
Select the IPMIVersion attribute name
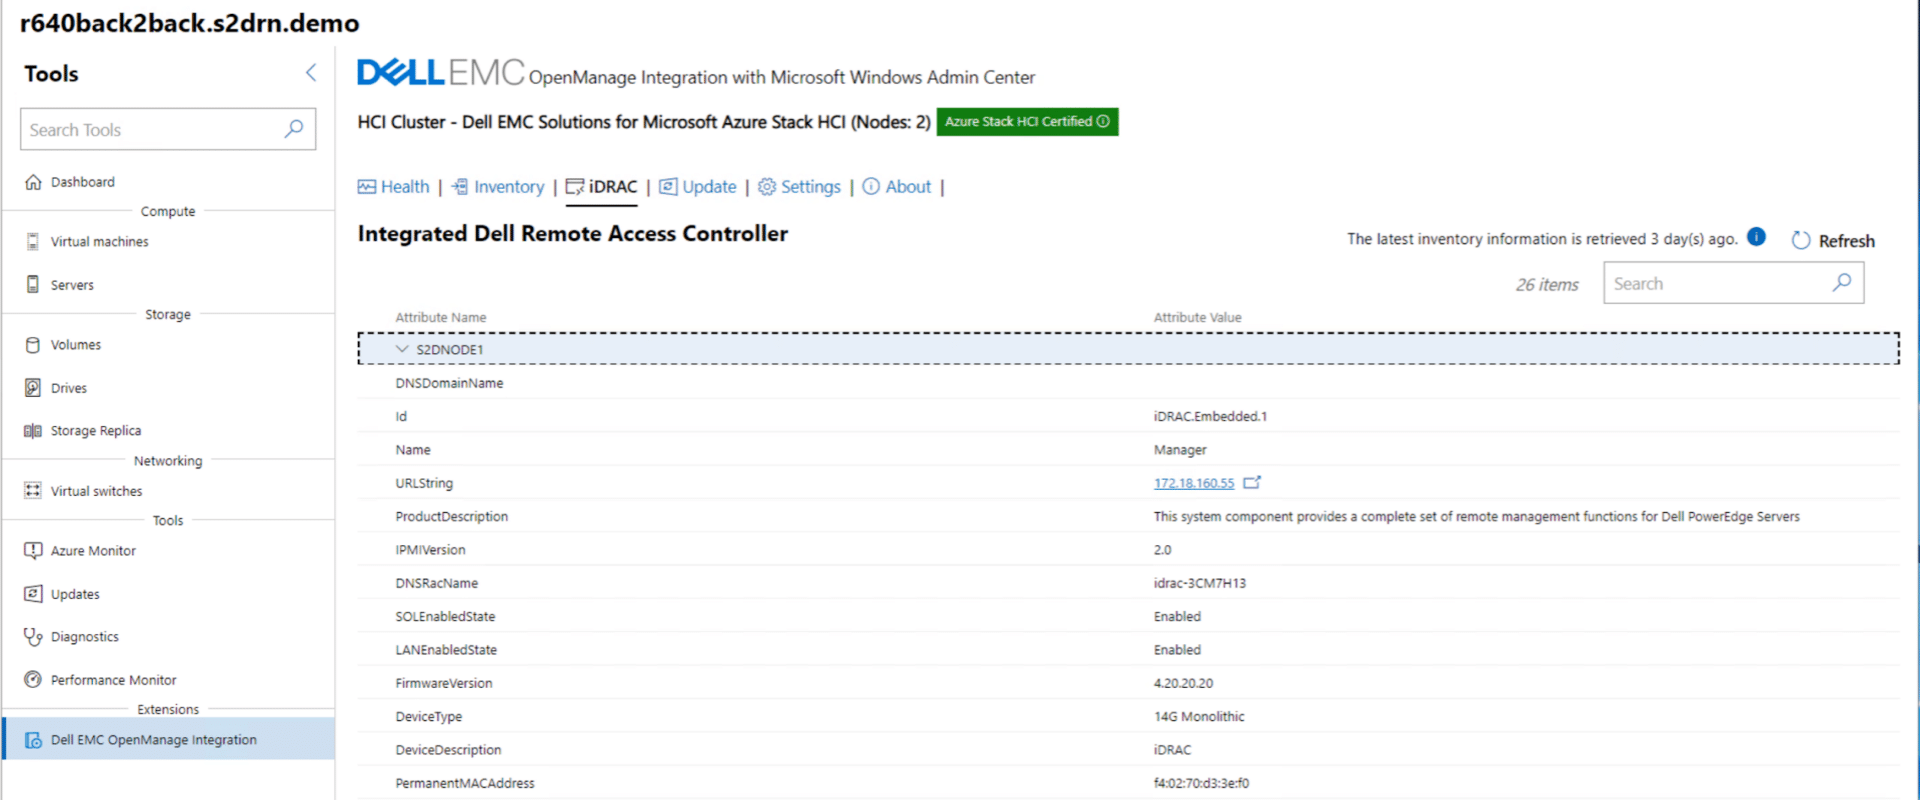(430, 550)
